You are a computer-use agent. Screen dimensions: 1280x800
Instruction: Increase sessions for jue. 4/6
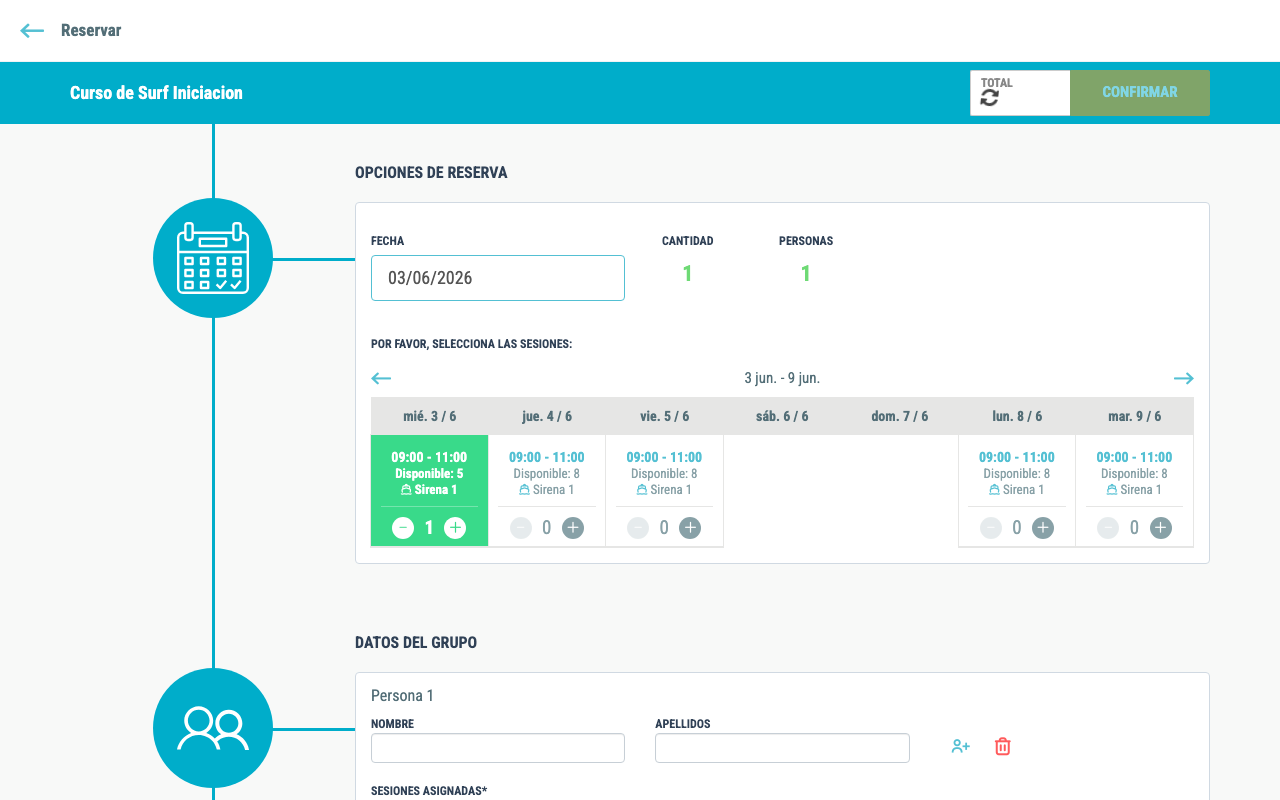573,528
